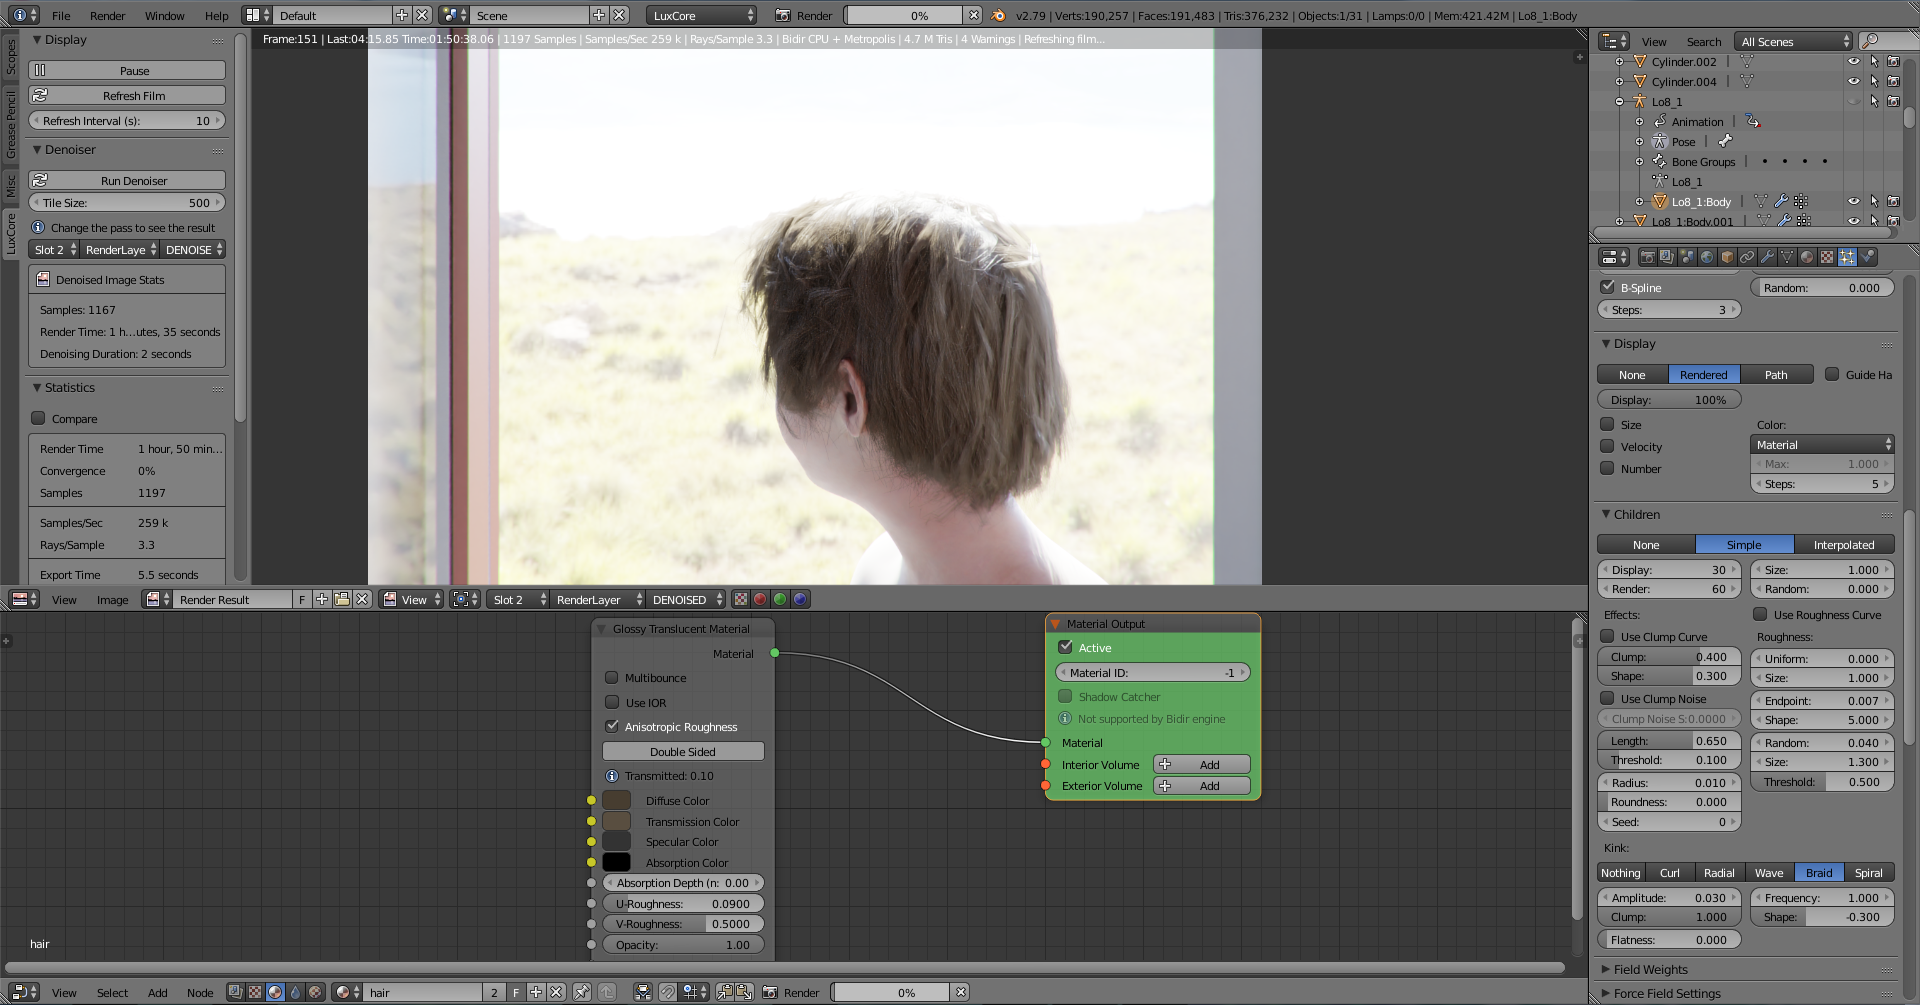Image resolution: width=1920 pixels, height=1005 pixels.
Task: Open the top bar Render menu
Action: 108,15
